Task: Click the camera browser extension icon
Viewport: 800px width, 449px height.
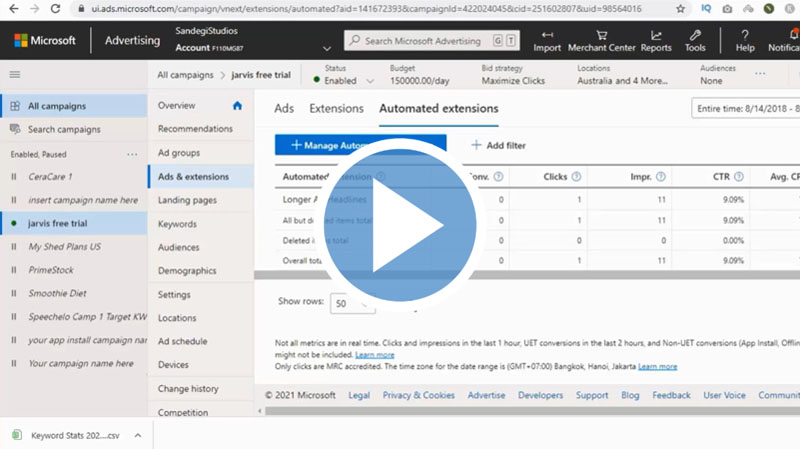Action: [x=727, y=9]
